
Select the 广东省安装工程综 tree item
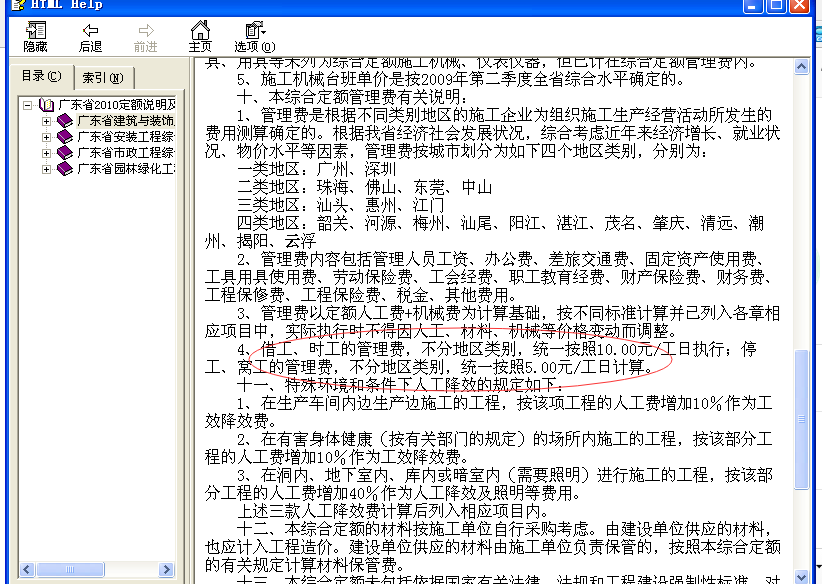[x=126, y=137]
